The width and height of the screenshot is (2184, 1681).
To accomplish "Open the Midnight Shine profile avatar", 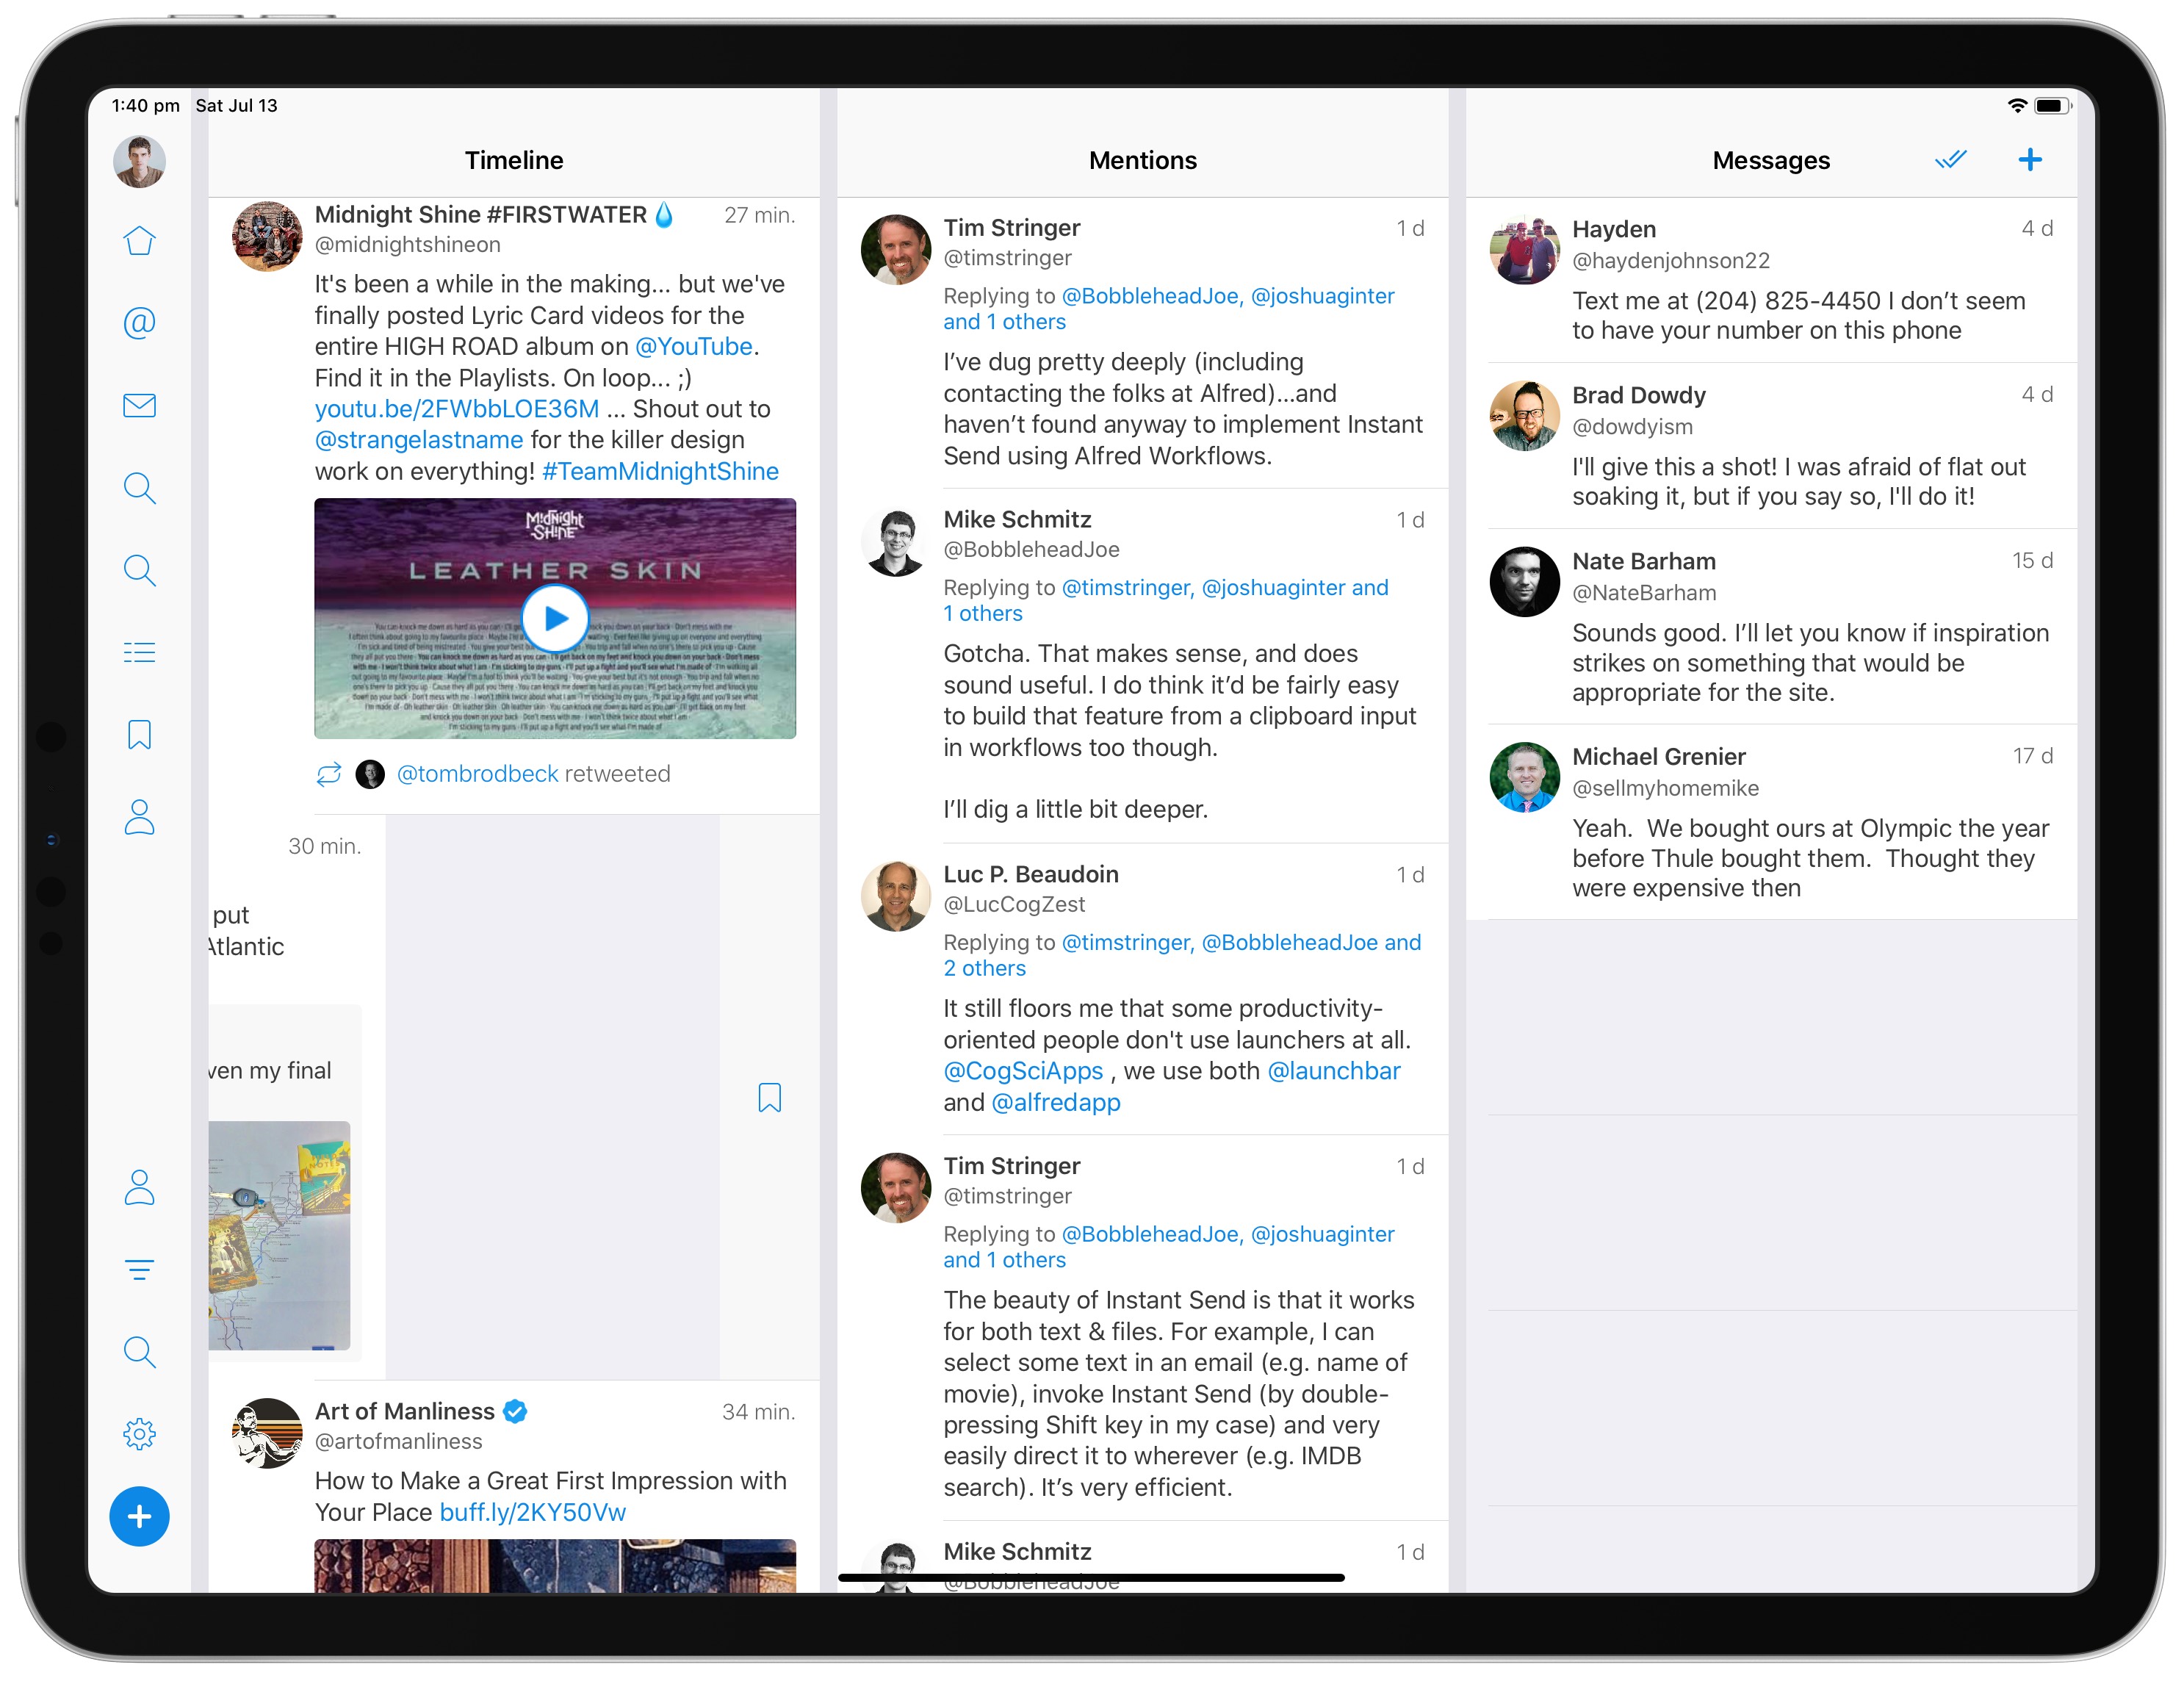I will coord(267,236).
